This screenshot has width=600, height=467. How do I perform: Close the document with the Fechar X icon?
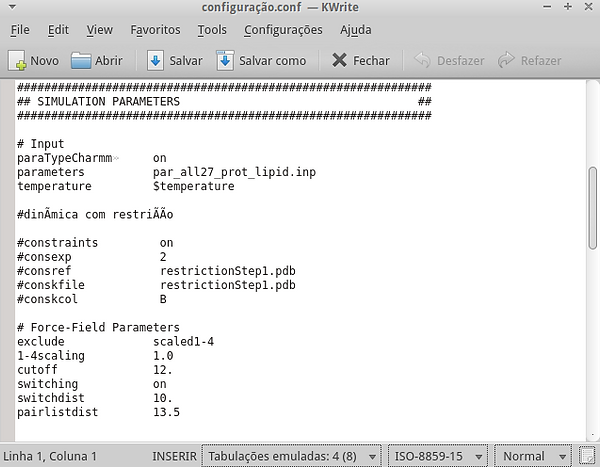[x=339, y=60]
